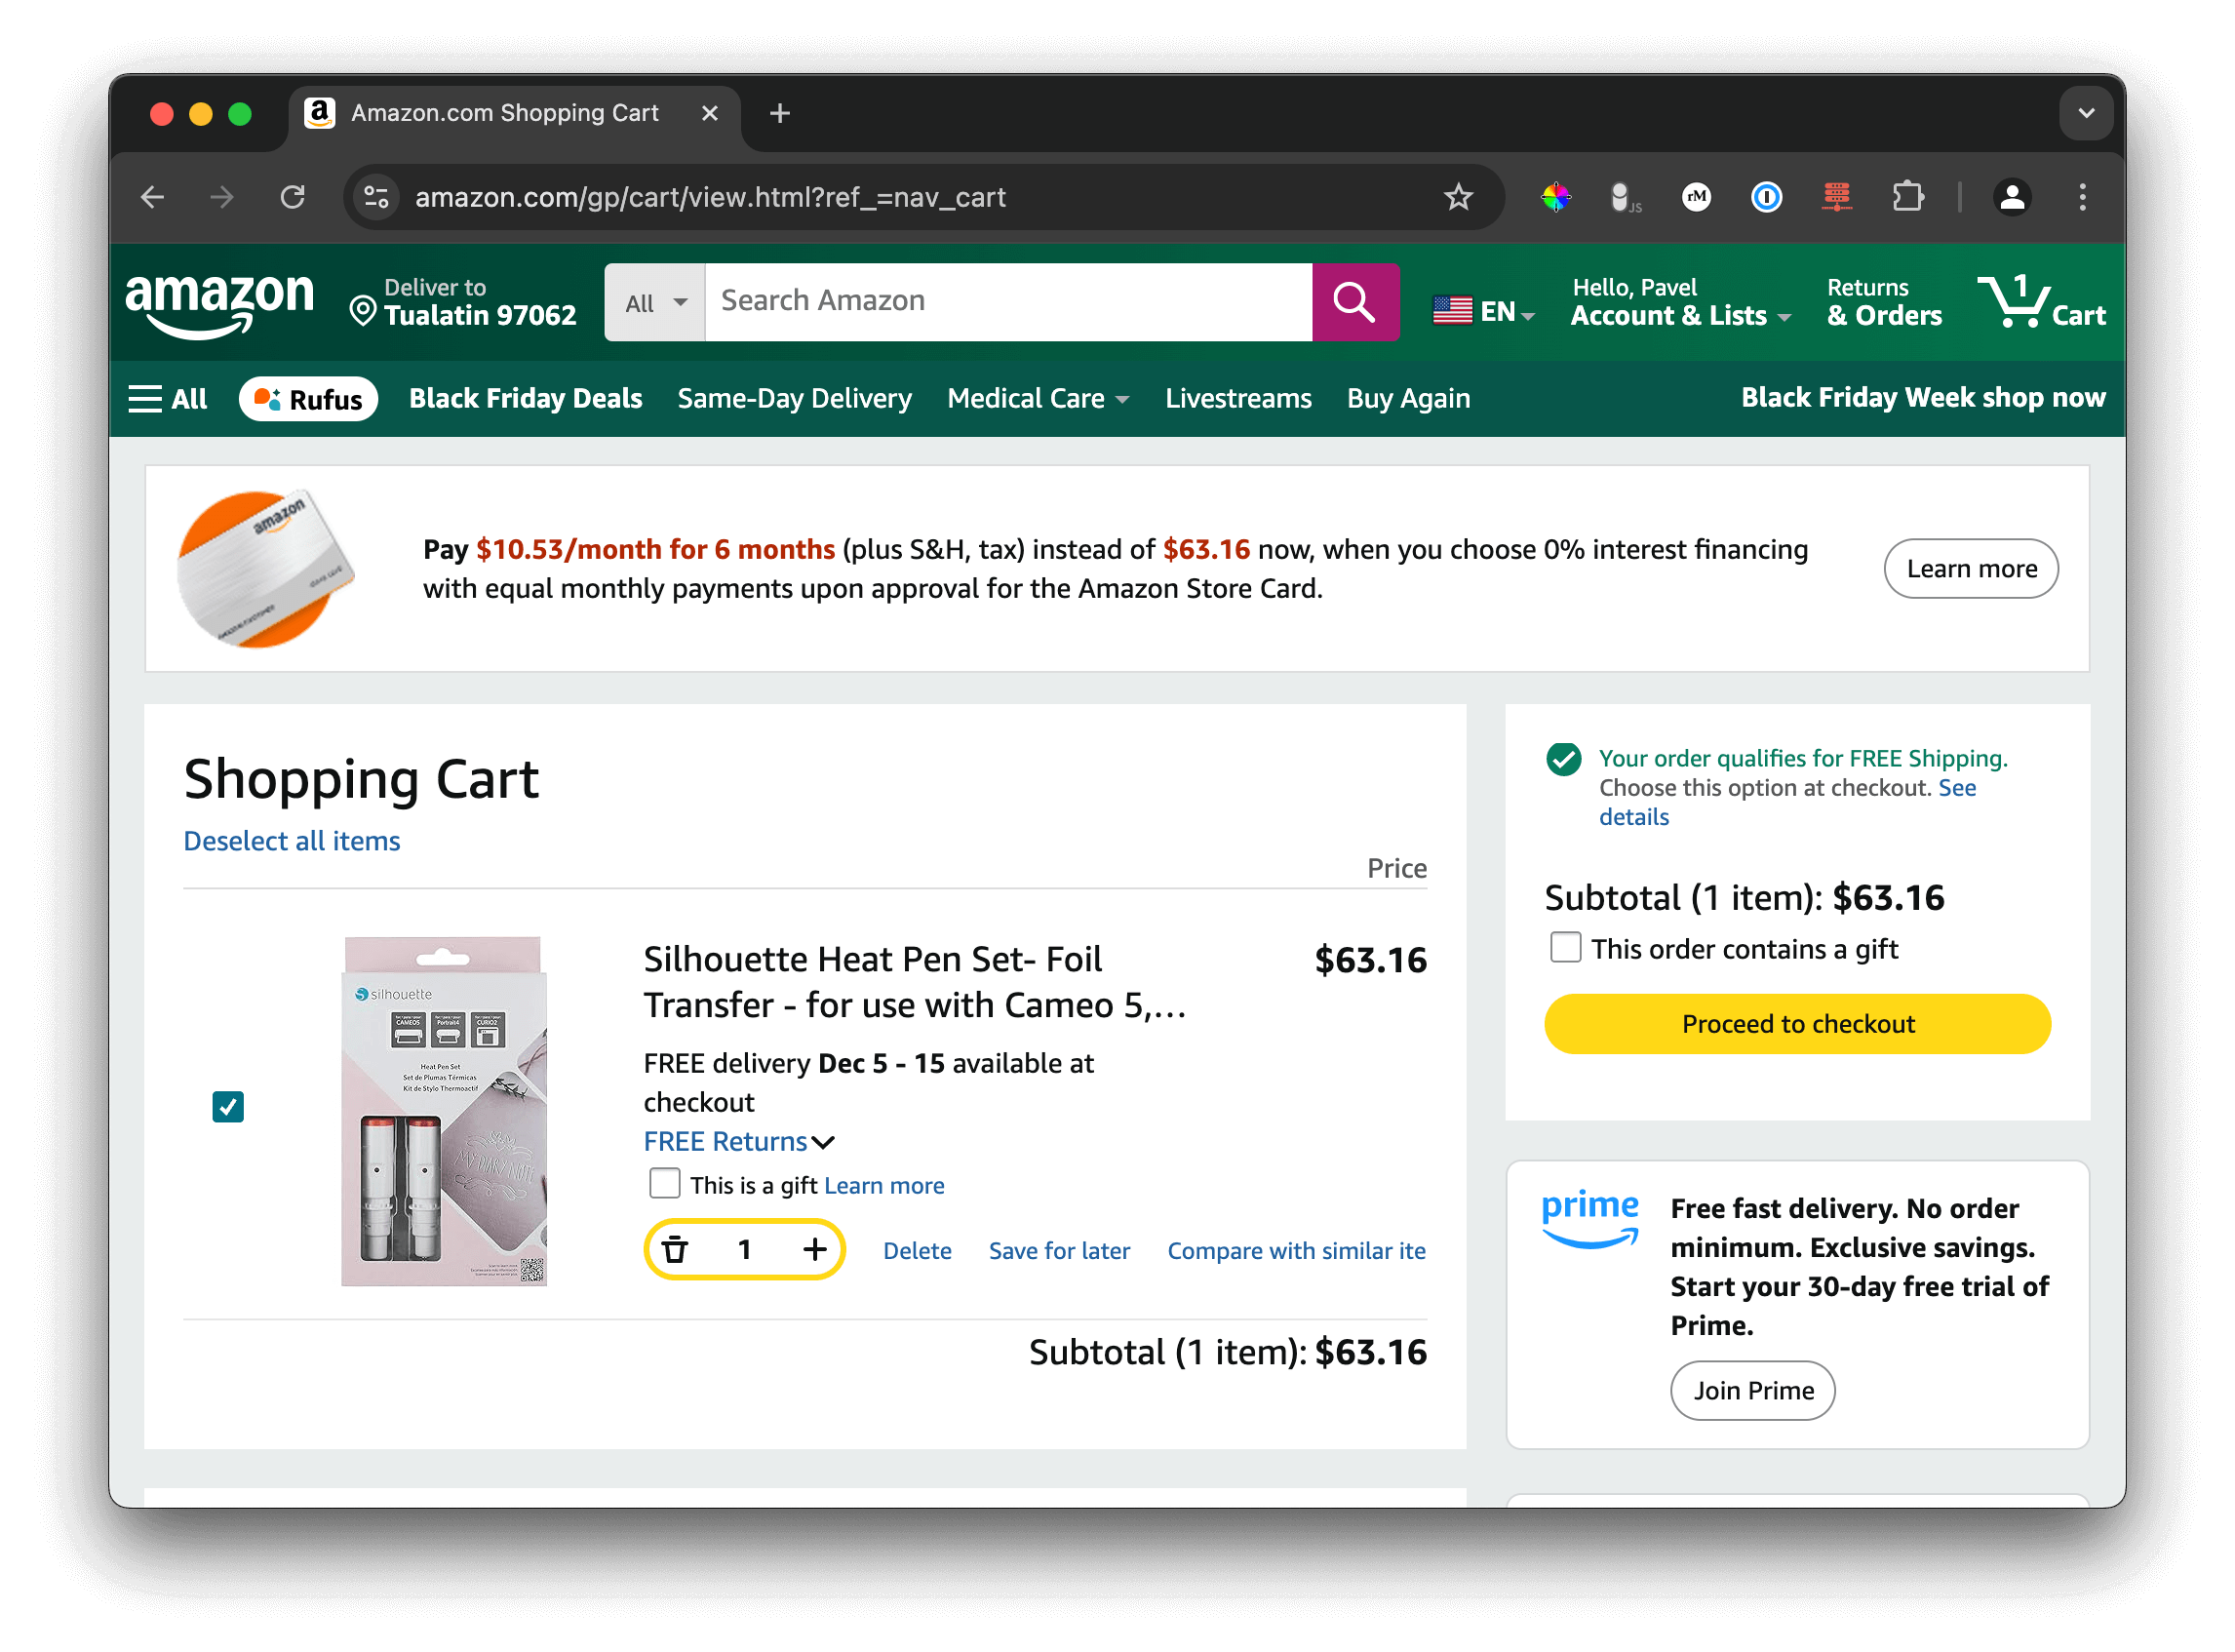The height and width of the screenshot is (1652, 2235).
Task: Delete the item via Delete link
Action: [917, 1250]
